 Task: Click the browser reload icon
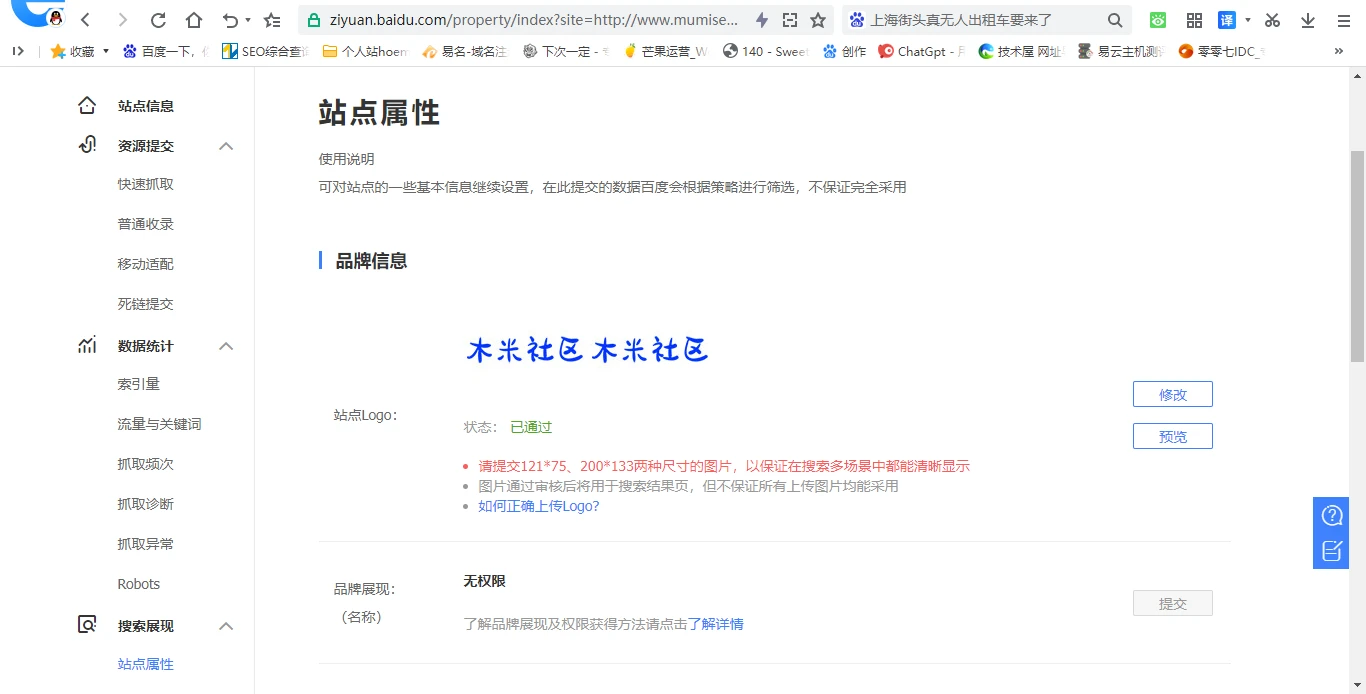(158, 20)
